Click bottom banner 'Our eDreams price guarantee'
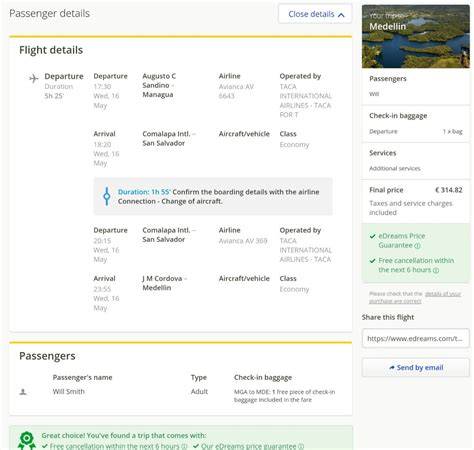 click(248, 446)
